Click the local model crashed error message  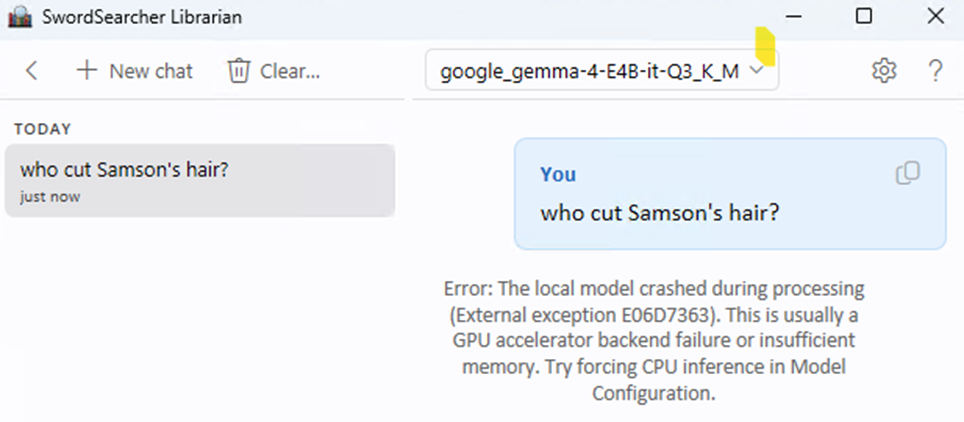(x=654, y=341)
